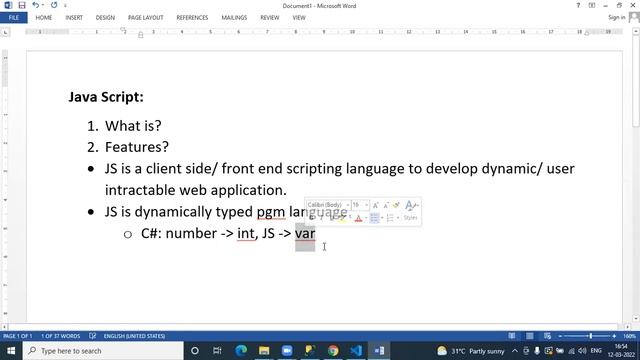Change language 'ENGLISH (UNITED STATES)'

[x=134, y=336]
